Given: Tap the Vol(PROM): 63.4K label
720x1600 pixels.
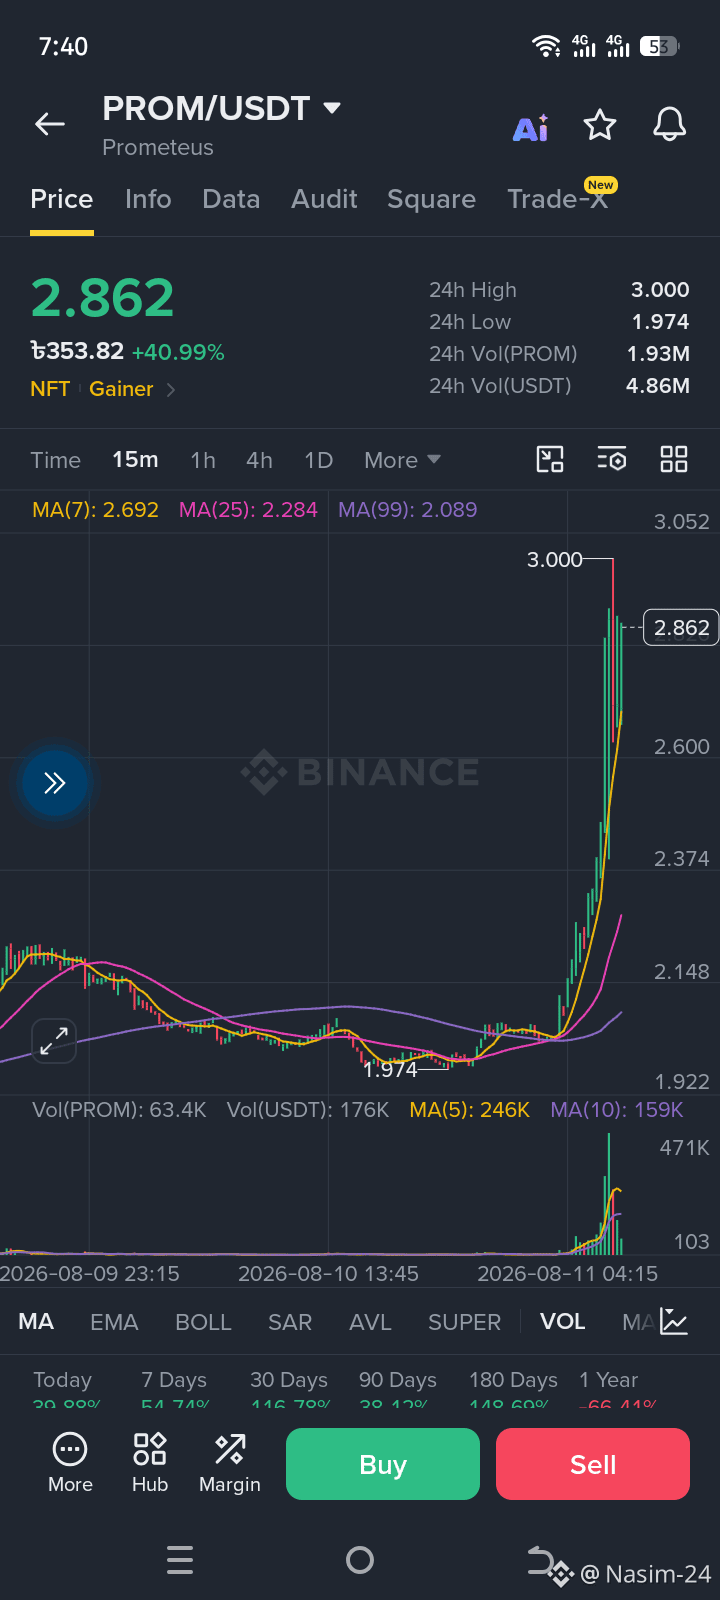Looking at the screenshot, I should [119, 1110].
